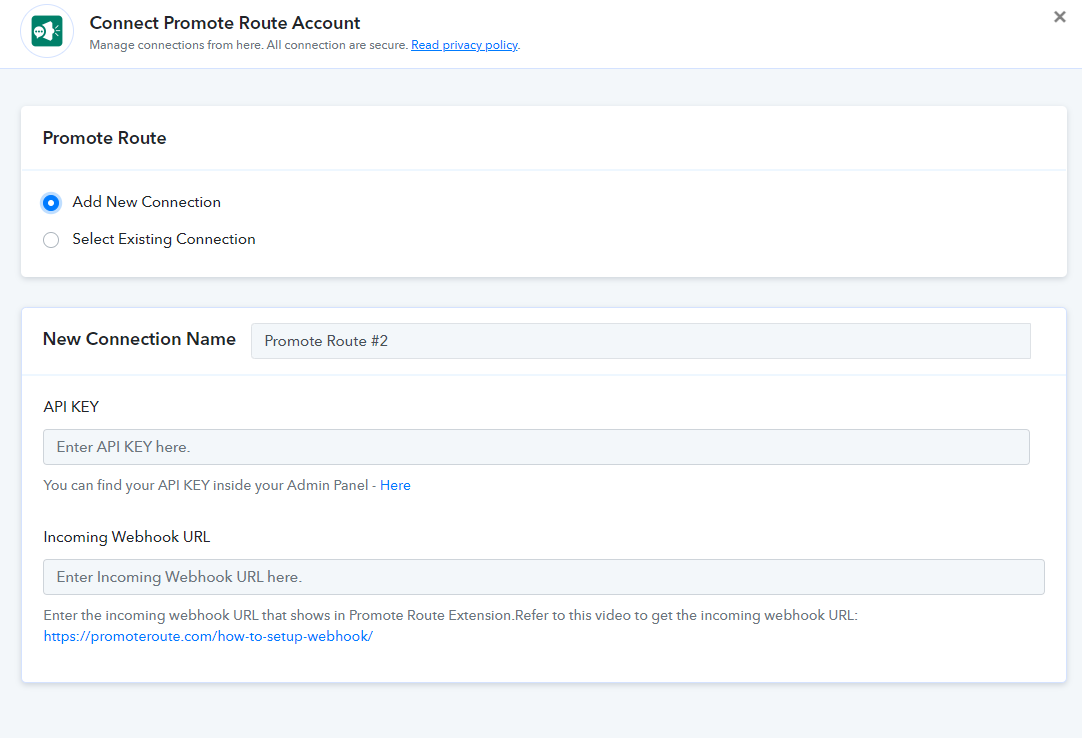Click the 'API KEY' field label
Viewport: 1082px width, 738px height.
[x=71, y=407]
